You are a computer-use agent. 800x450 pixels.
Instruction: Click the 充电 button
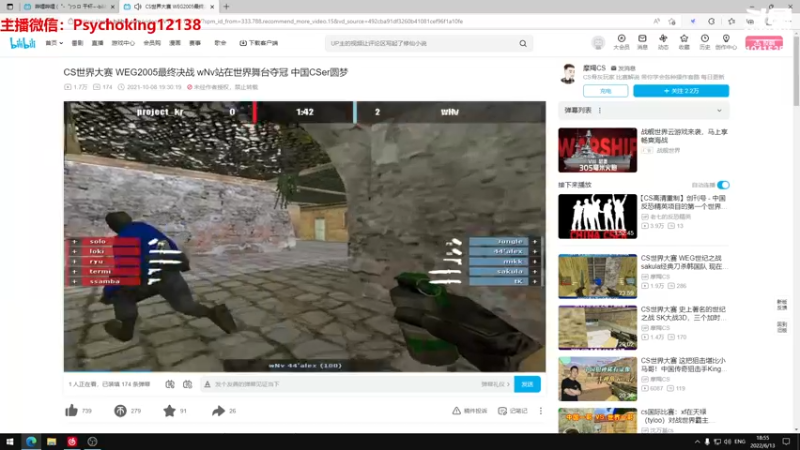[606, 91]
